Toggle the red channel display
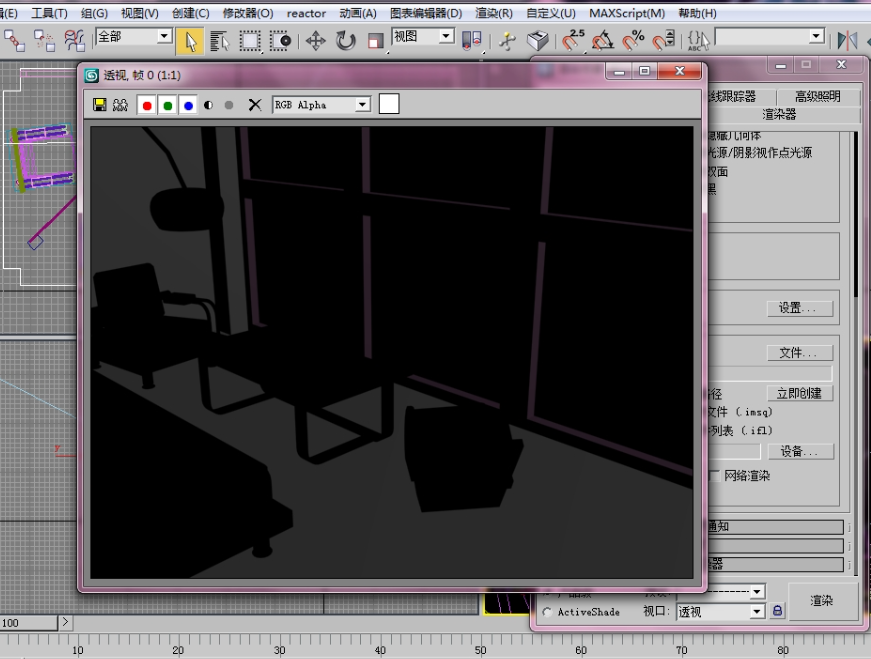Screen dimensions: 871x659 click(147, 105)
